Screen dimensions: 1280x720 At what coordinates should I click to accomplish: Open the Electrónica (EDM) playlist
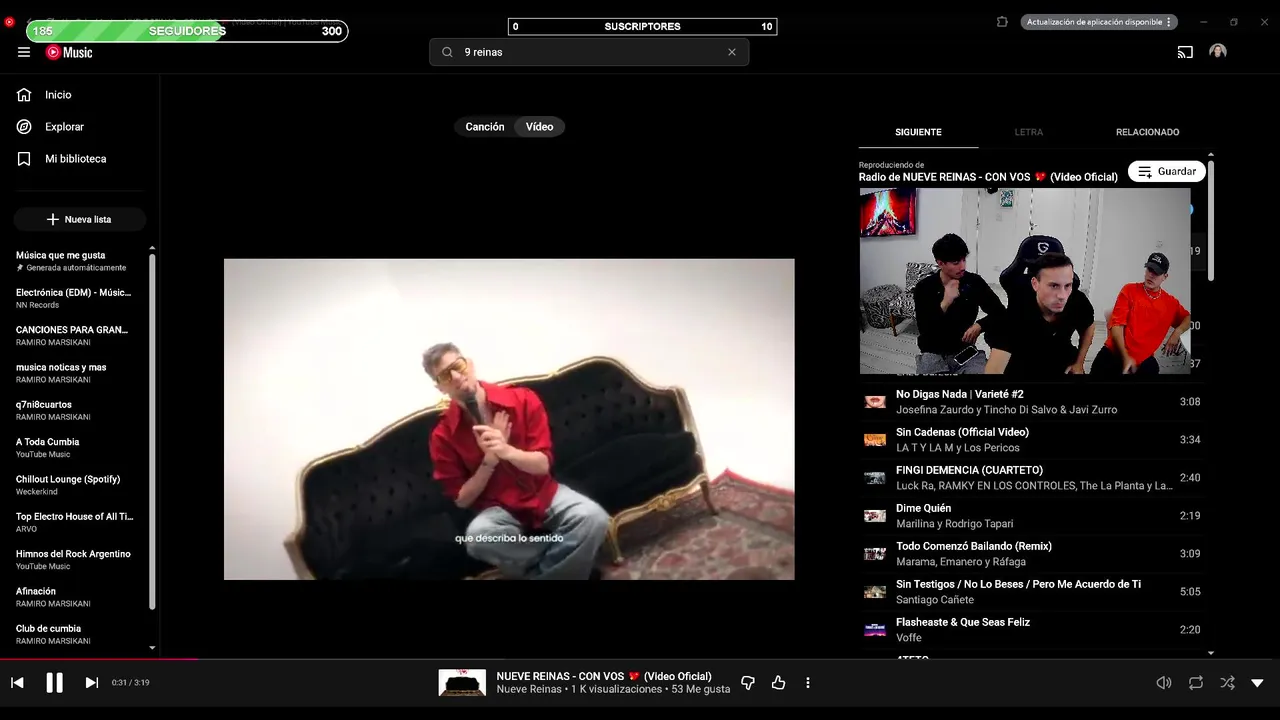74,298
